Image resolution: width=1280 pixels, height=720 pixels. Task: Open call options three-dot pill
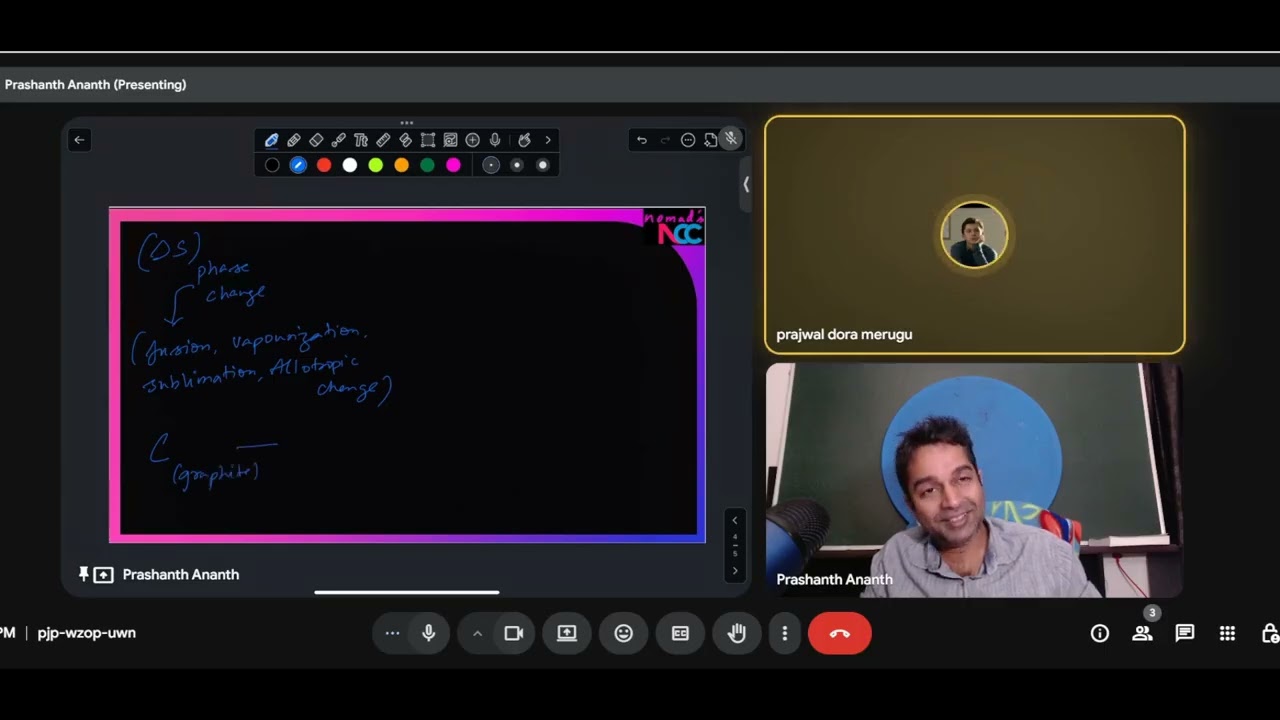(x=392, y=633)
